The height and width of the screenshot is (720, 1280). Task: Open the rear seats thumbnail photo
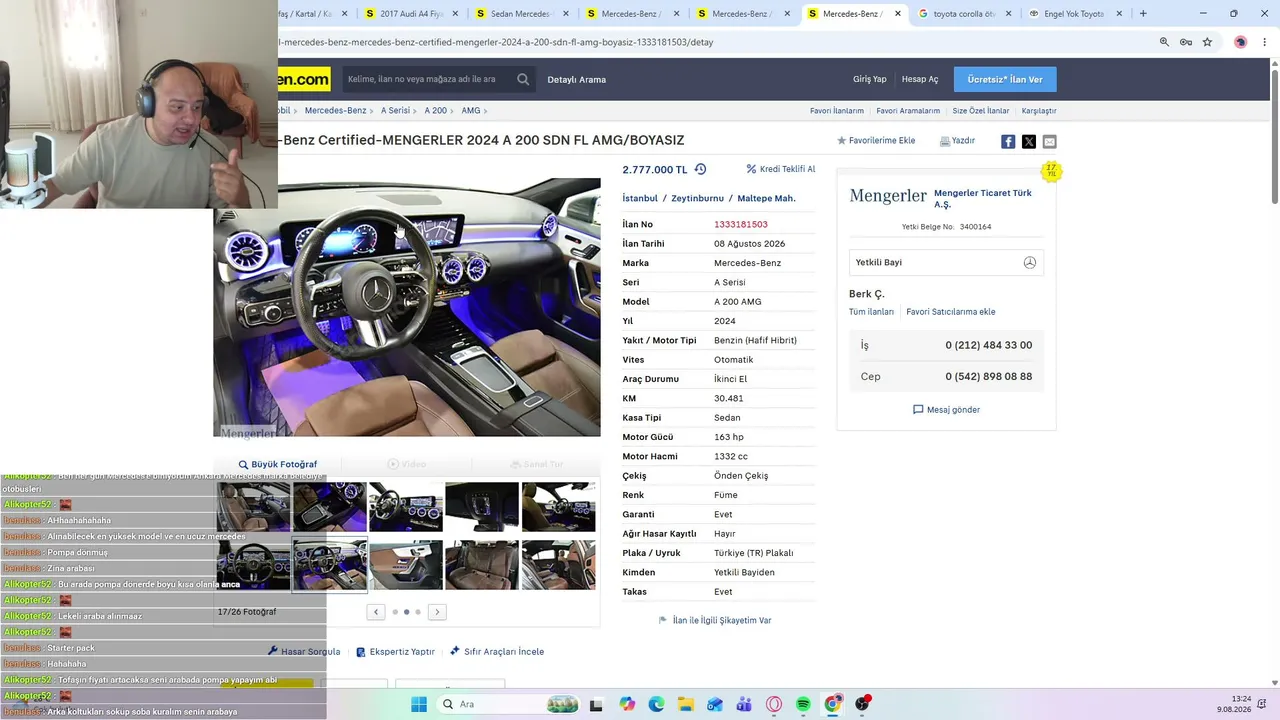(482, 565)
